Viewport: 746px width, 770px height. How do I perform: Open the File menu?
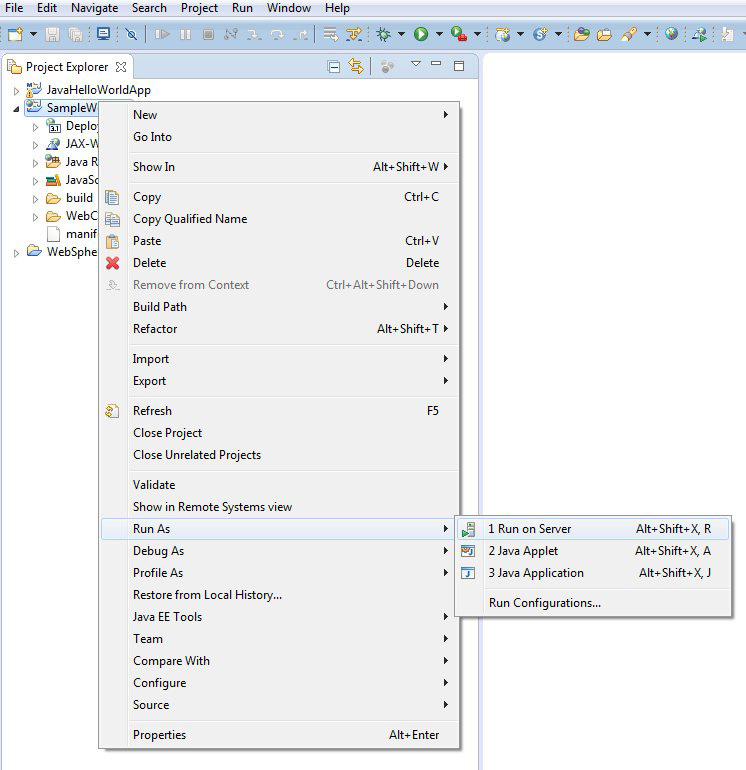coord(14,8)
